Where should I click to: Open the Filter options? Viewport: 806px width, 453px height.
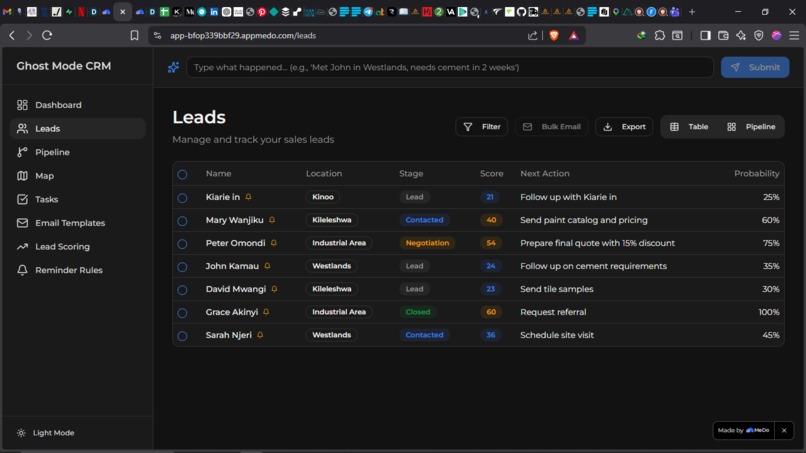[482, 127]
